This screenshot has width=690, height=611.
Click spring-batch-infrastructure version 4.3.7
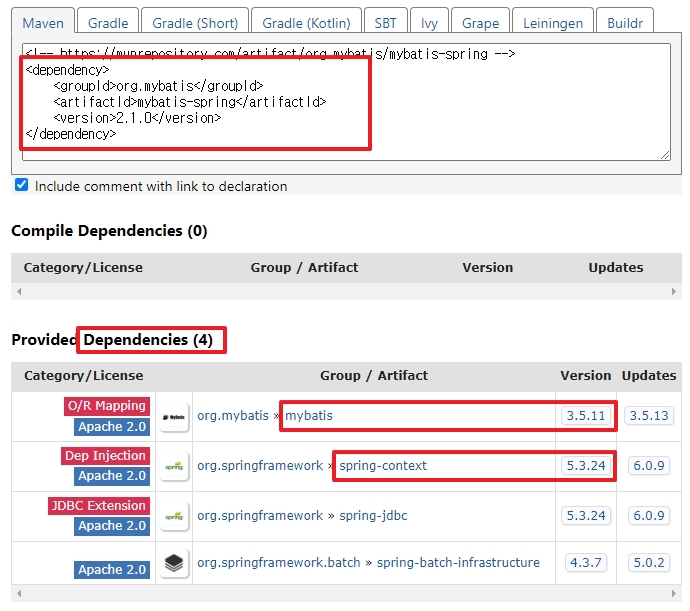(586, 563)
